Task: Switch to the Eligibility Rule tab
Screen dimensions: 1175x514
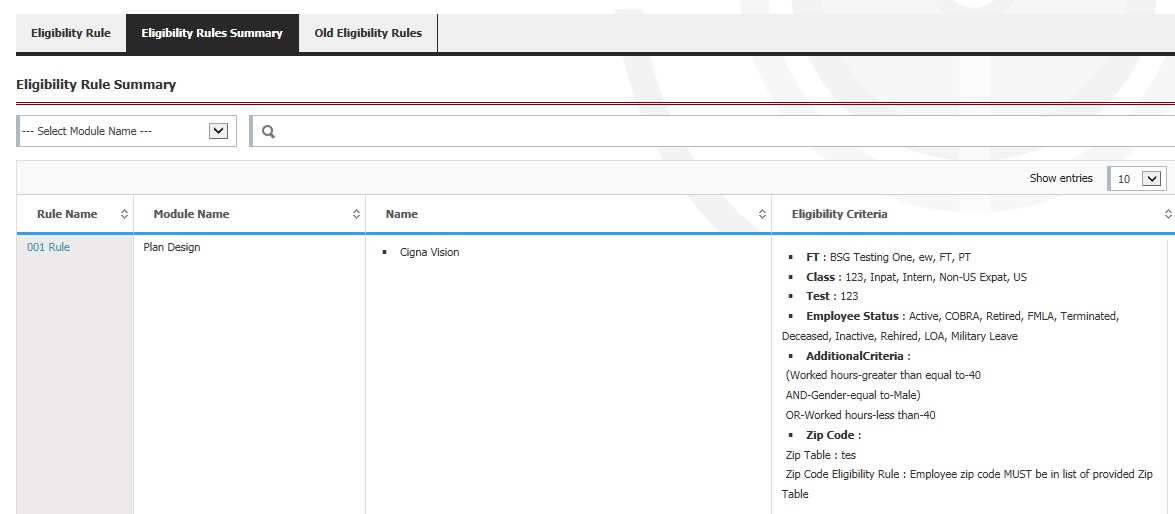Action: 70,34
